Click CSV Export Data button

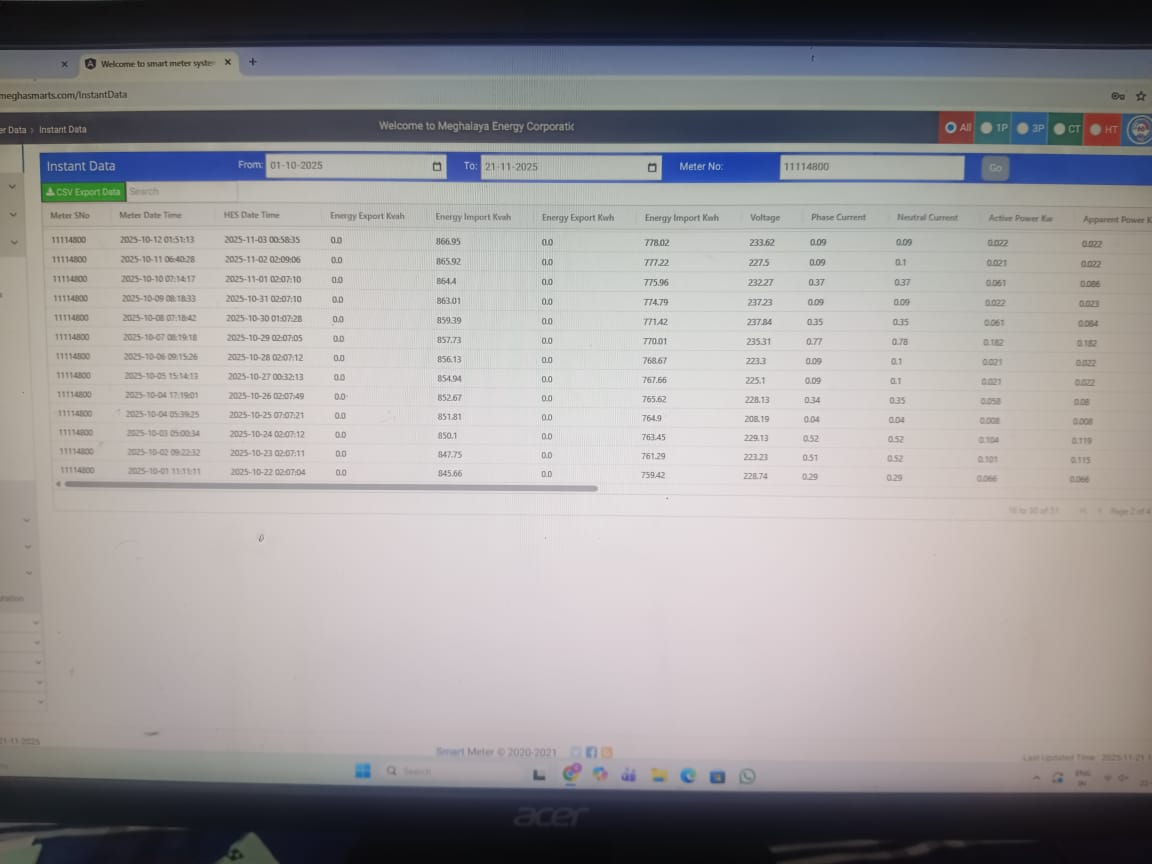click(83, 192)
